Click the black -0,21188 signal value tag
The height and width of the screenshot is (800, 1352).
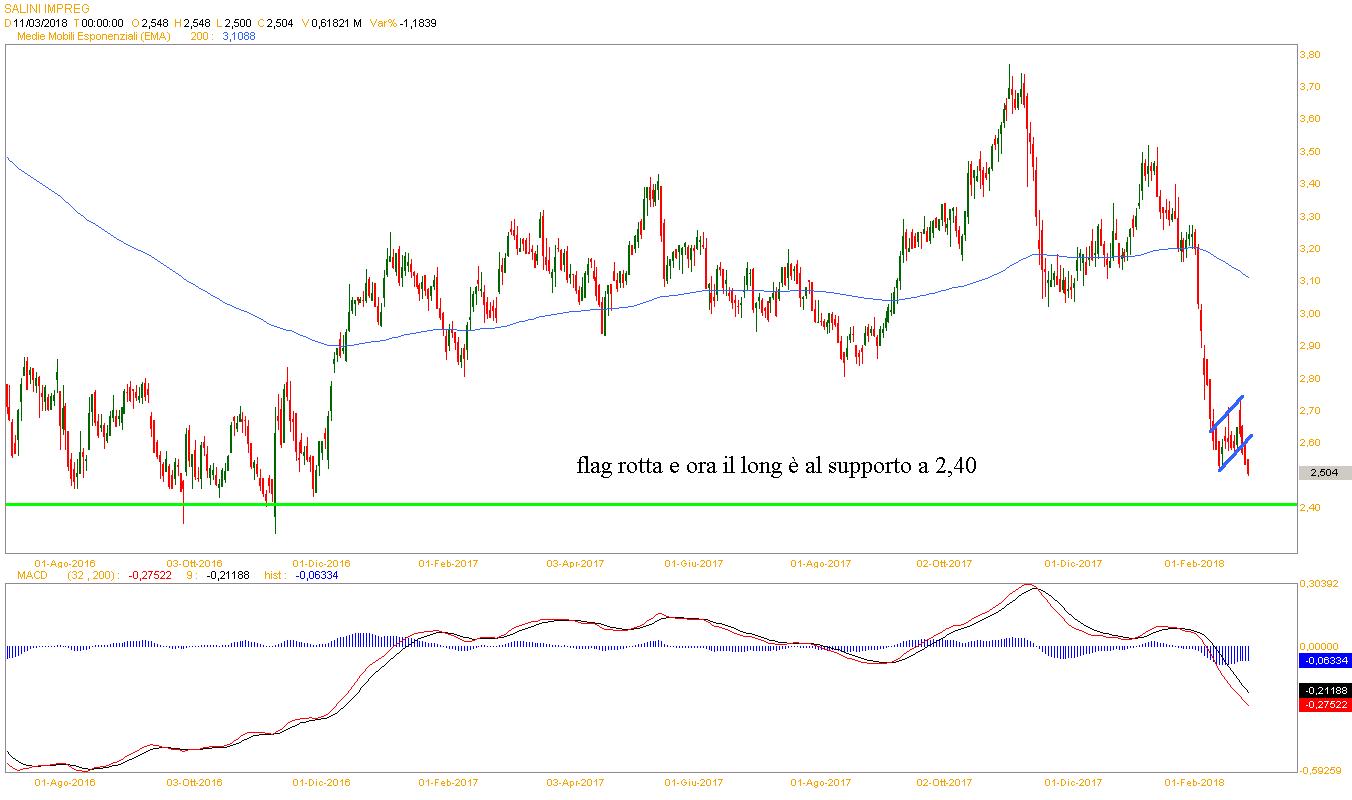(x=1323, y=690)
